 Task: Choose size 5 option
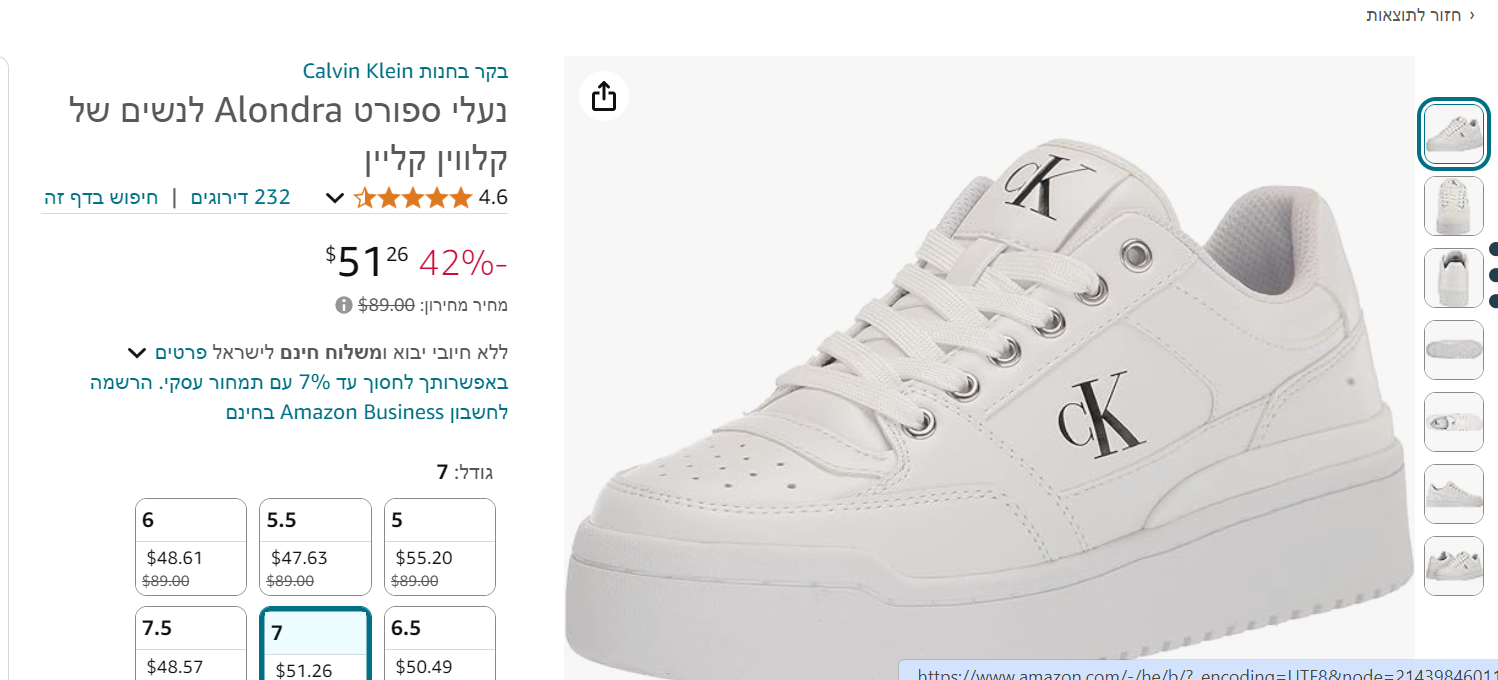(440, 546)
